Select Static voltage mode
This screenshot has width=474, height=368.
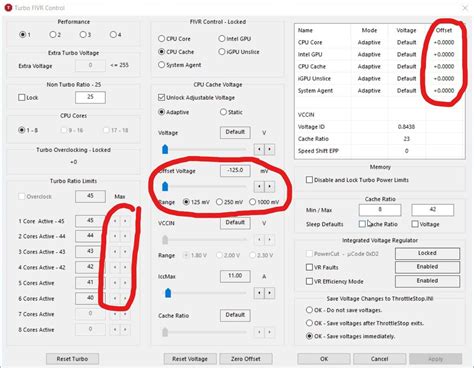point(223,112)
